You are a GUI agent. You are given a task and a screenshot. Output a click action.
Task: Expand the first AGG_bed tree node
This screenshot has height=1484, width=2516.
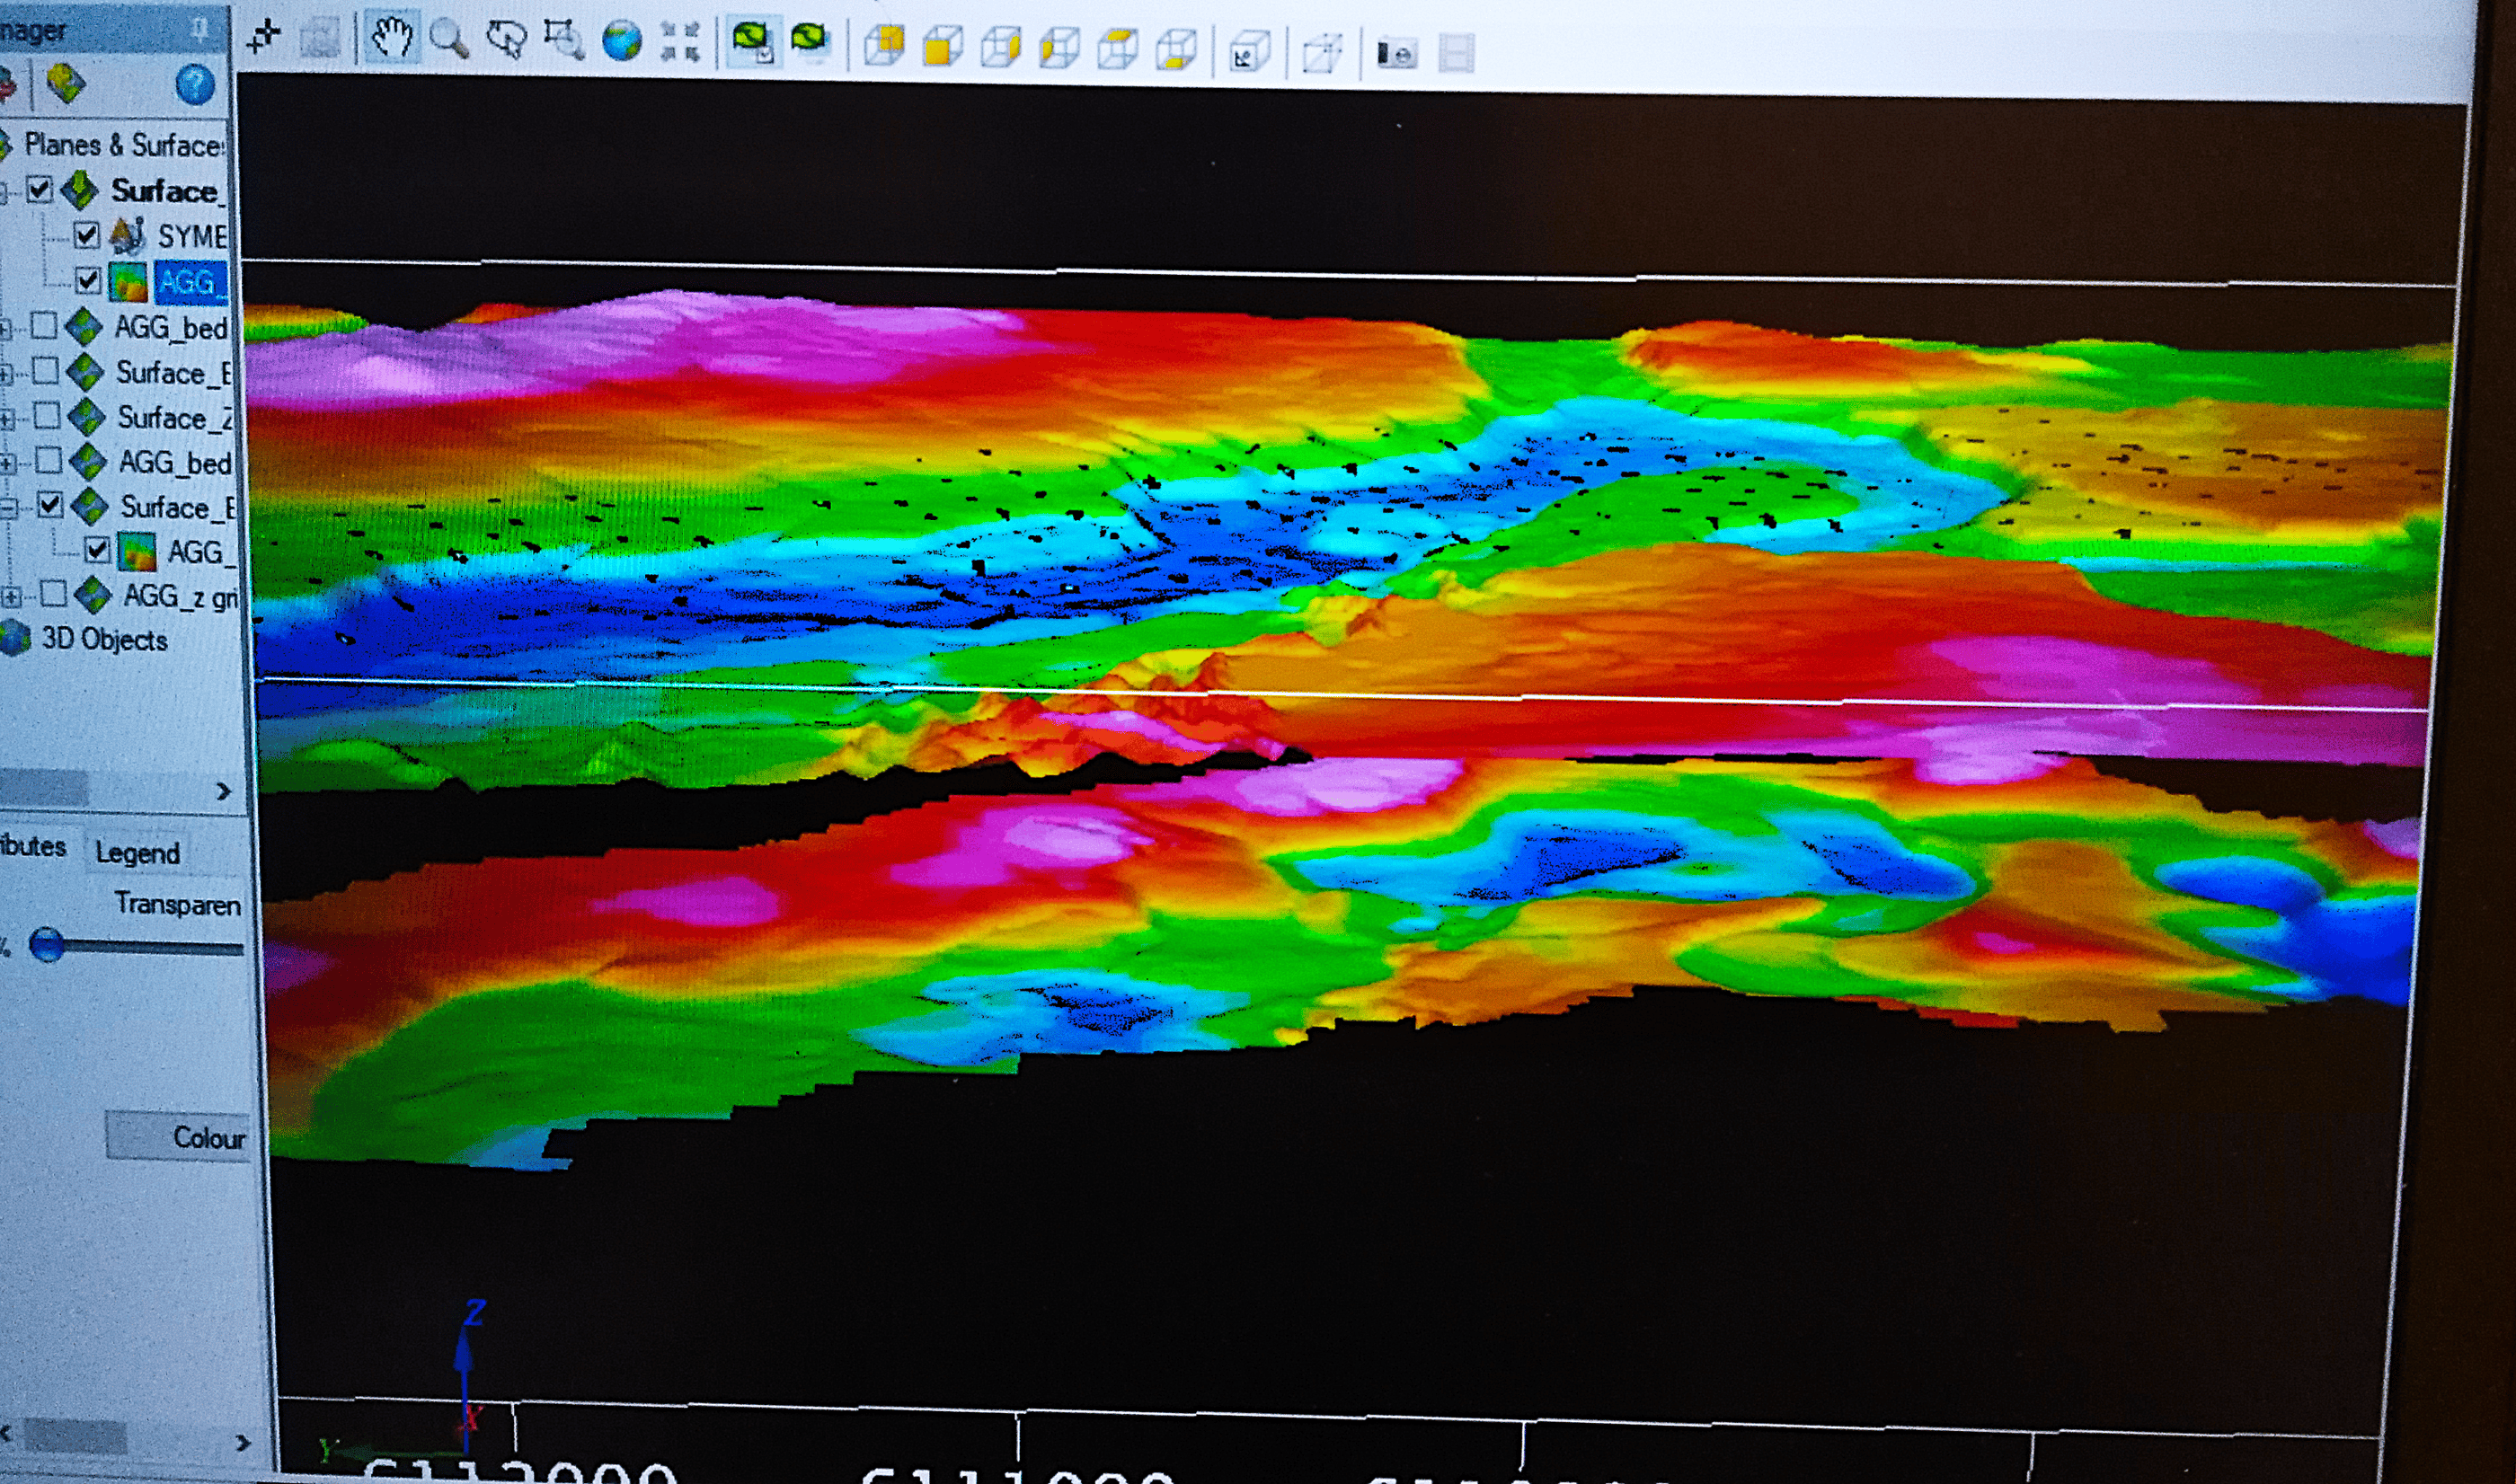(x=6, y=328)
